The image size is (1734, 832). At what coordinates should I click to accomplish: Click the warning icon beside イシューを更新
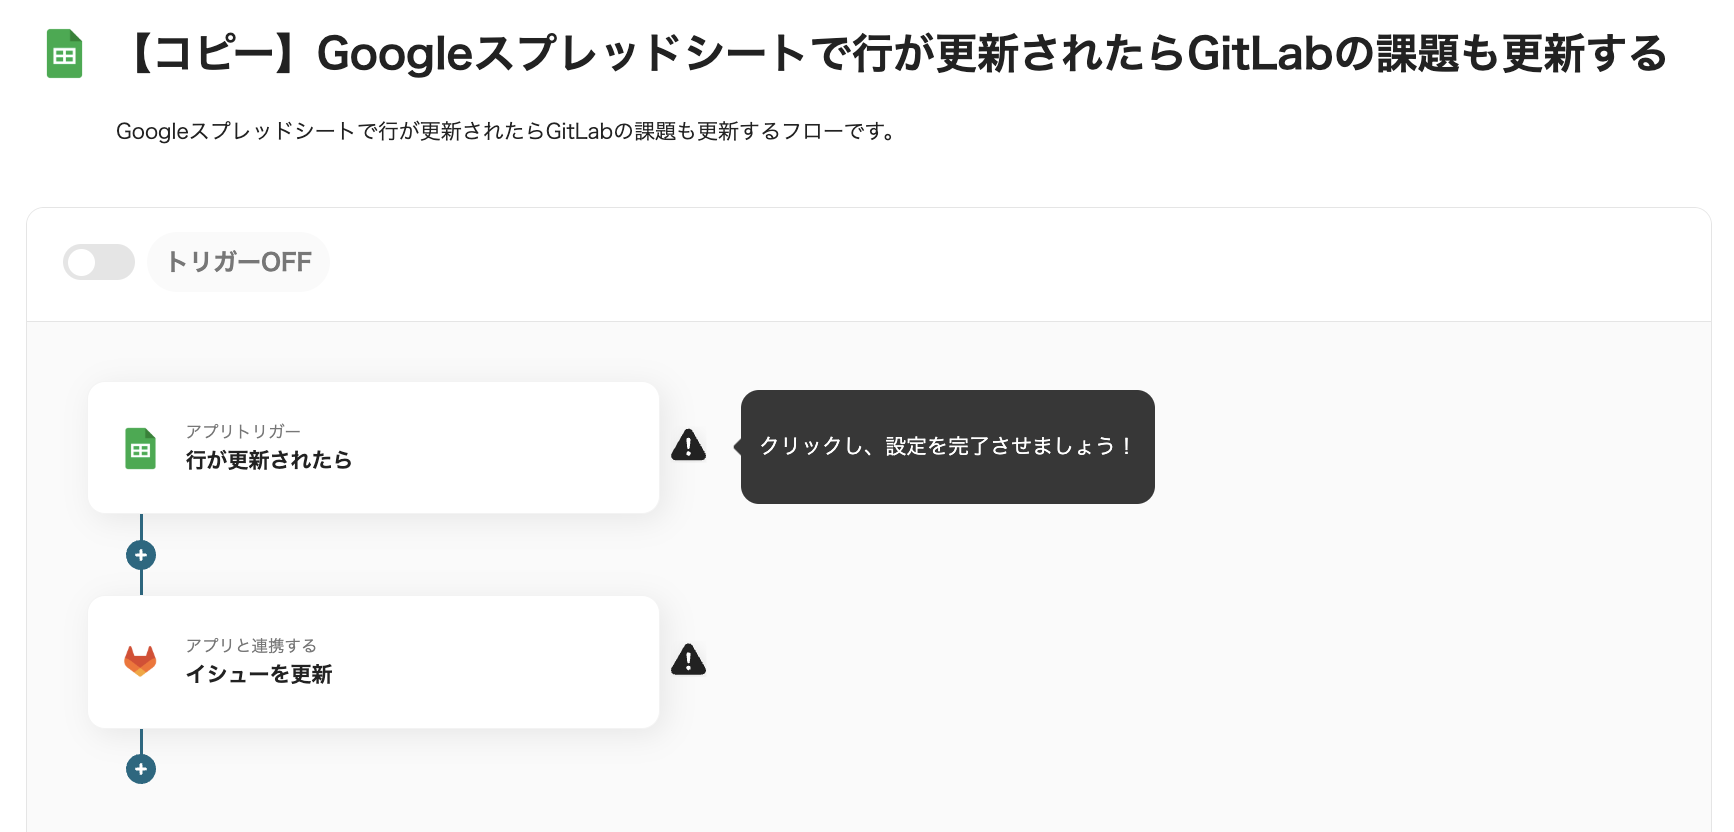pos(689,660)
